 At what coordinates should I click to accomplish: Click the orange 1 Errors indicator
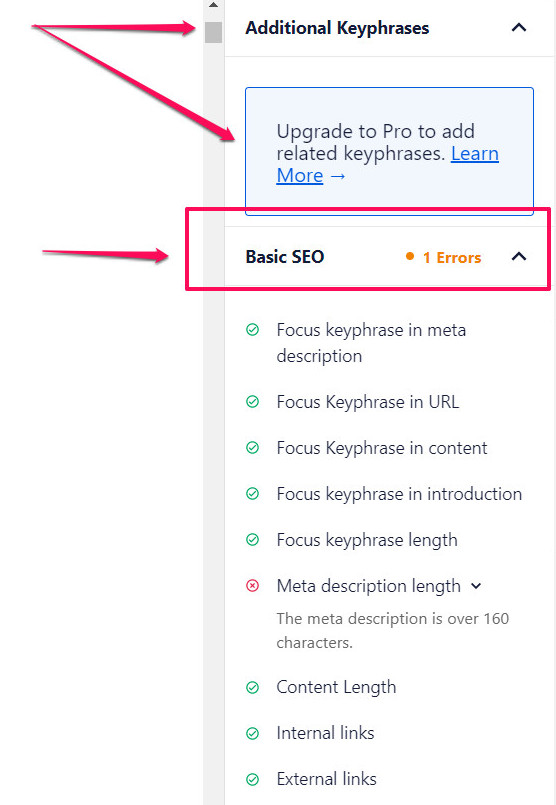coord(444,257)
